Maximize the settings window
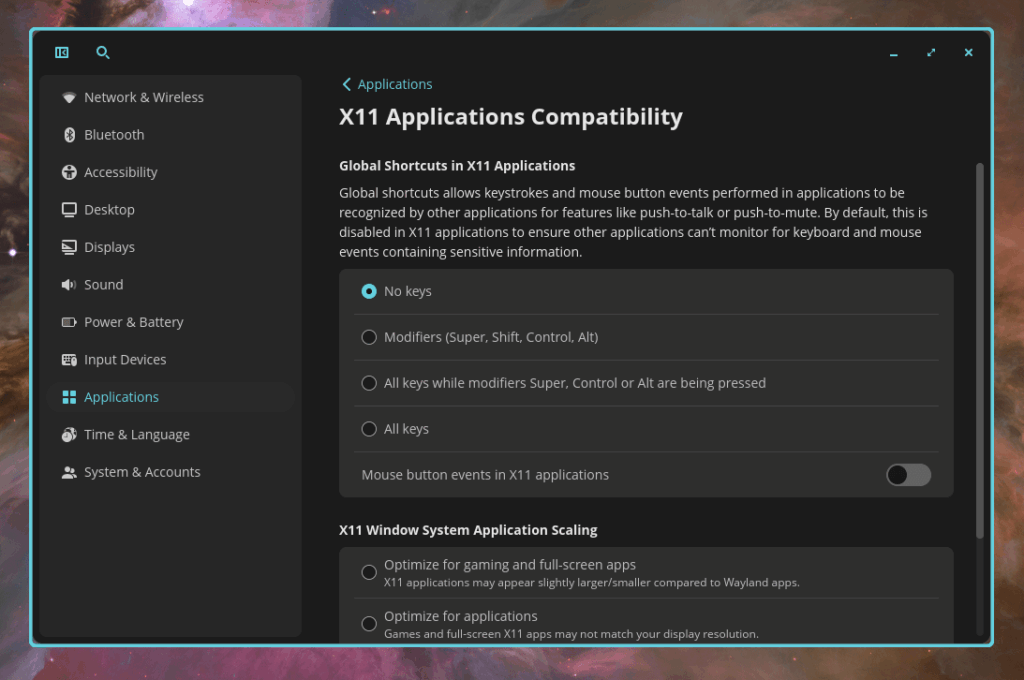 pyautogui.click(x=931, y=53)
